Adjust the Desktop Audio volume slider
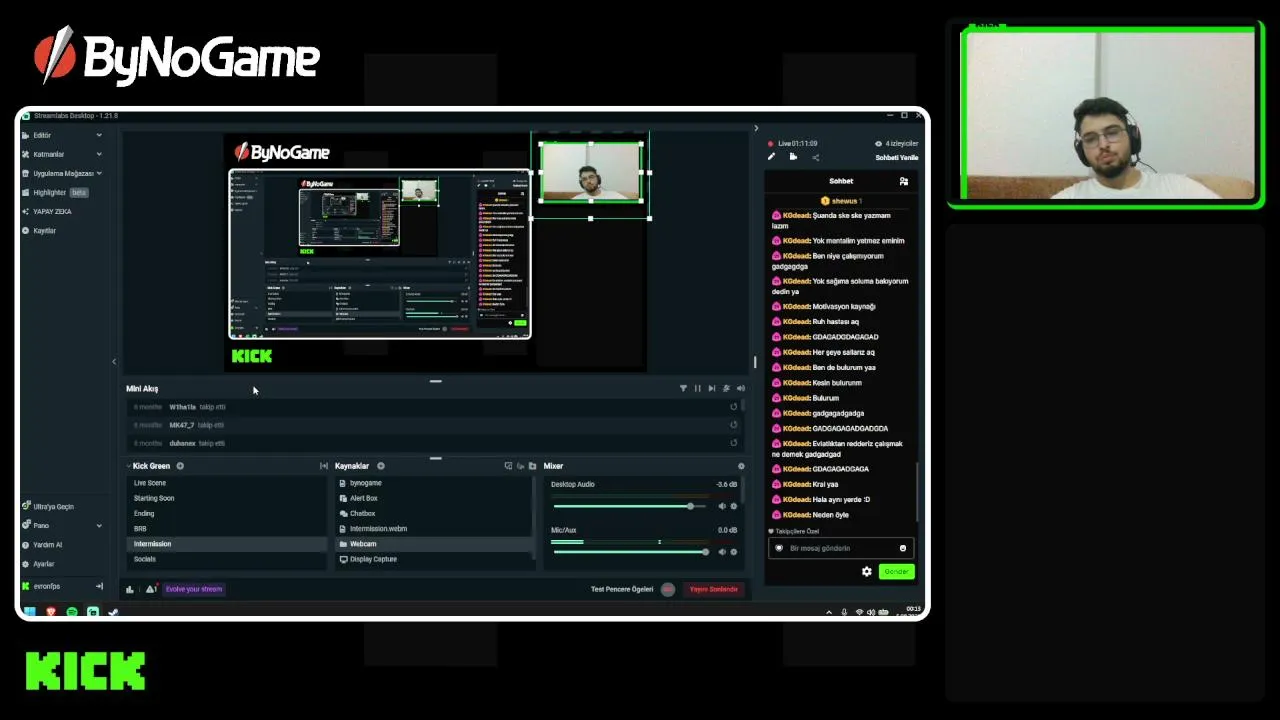The image size is (1280, 720). pos(630,506)
